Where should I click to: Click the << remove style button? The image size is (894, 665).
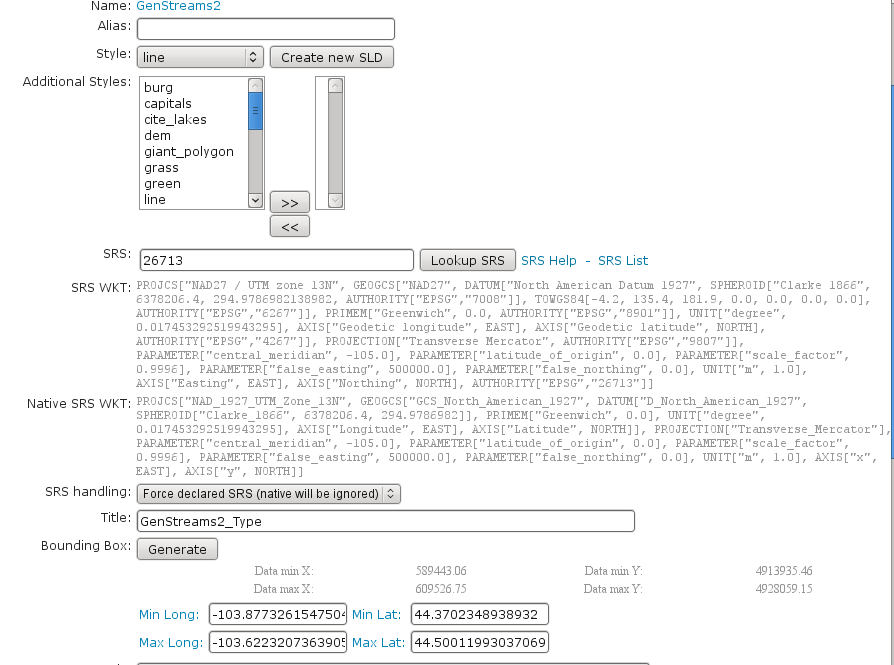289,227
